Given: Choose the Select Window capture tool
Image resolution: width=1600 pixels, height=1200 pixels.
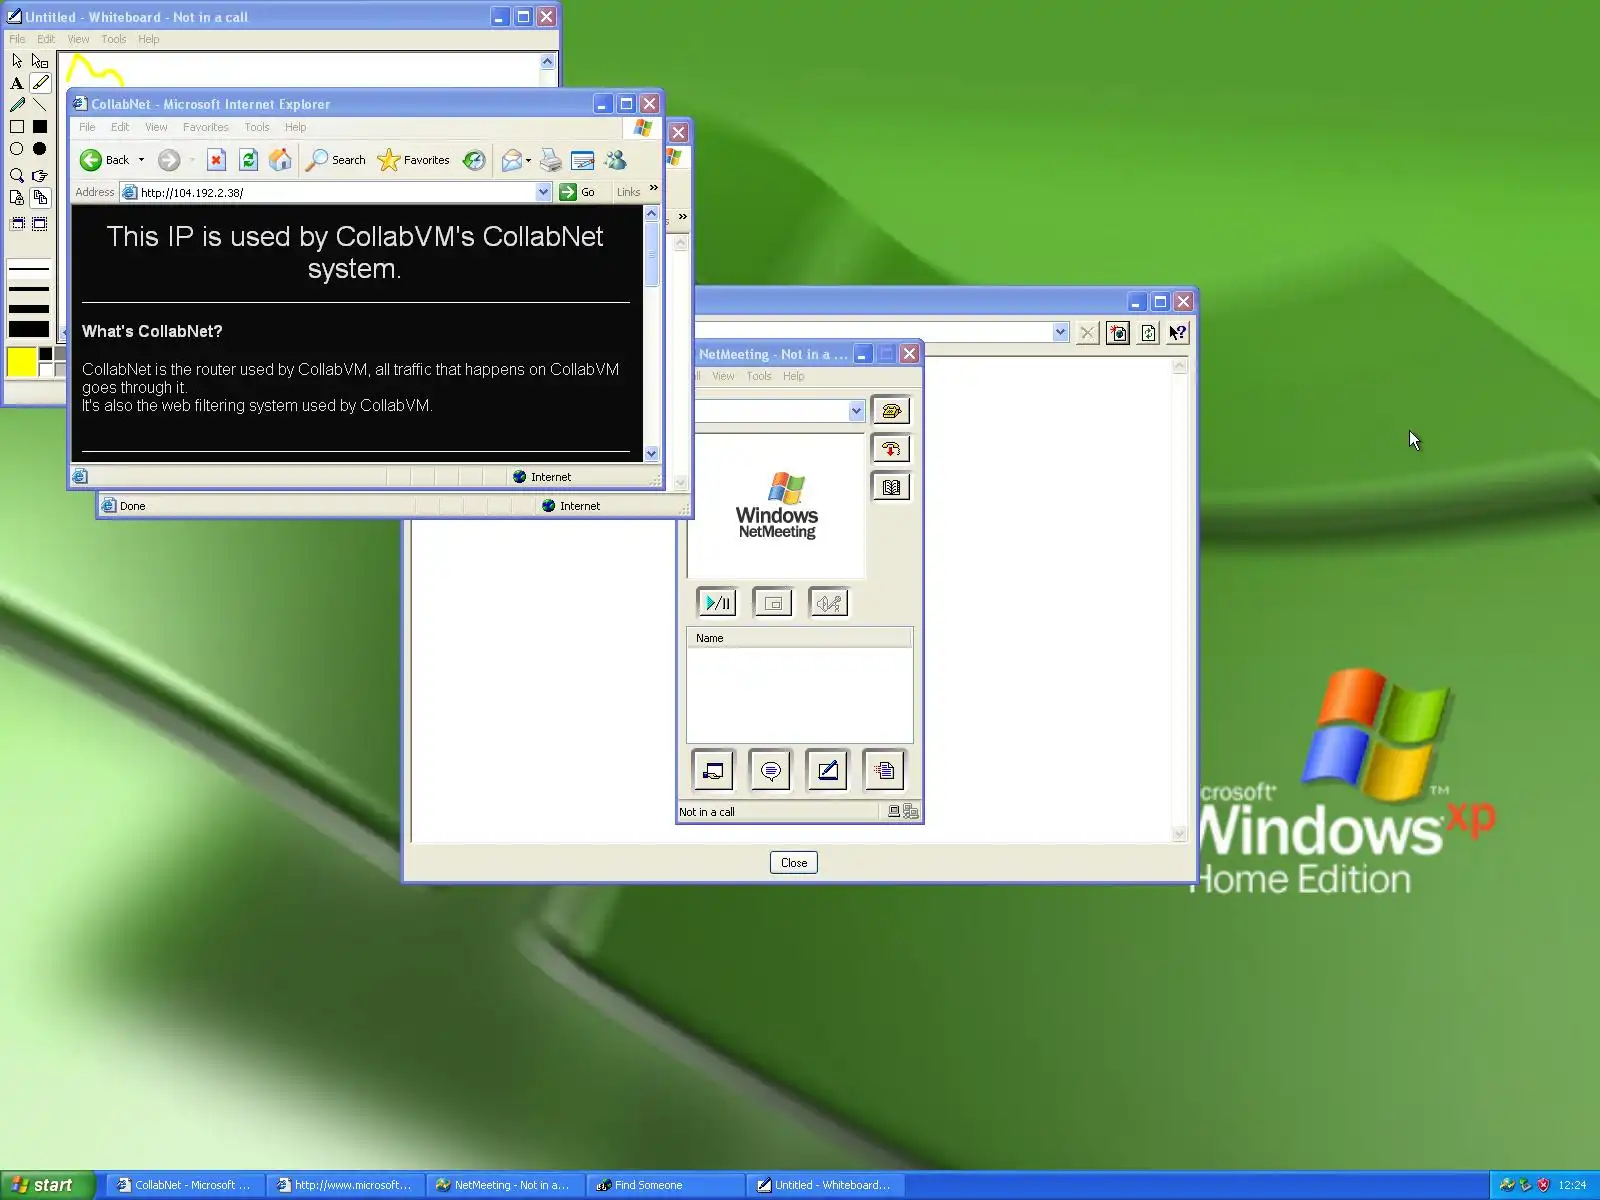Looking at the screenshot, I should (x=17, y=224).
